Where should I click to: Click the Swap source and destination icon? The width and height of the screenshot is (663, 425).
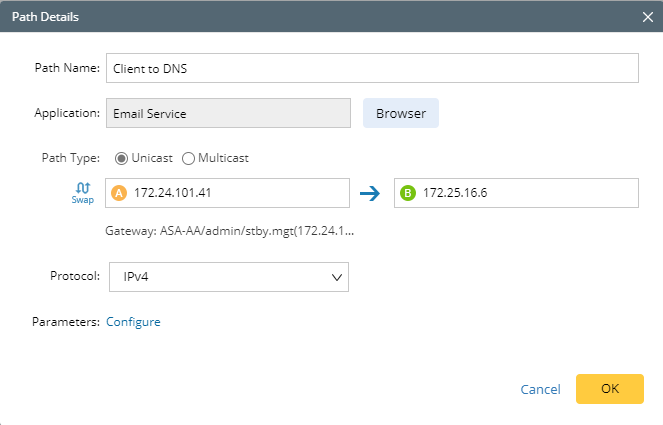82,191
